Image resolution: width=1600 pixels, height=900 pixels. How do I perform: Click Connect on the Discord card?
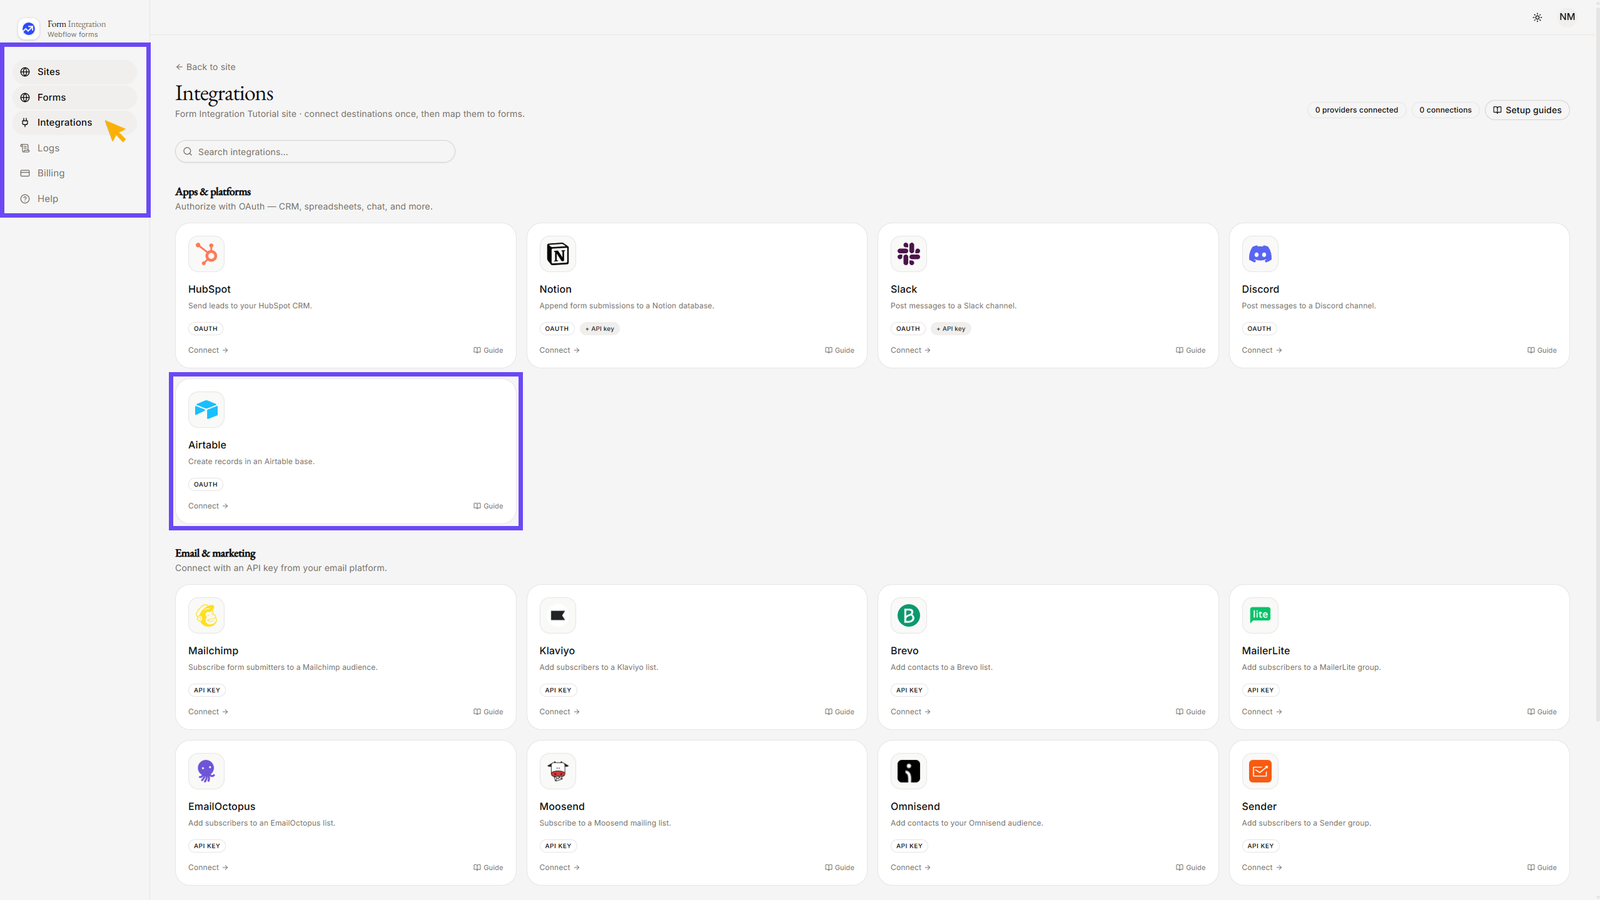(1262, 350)
